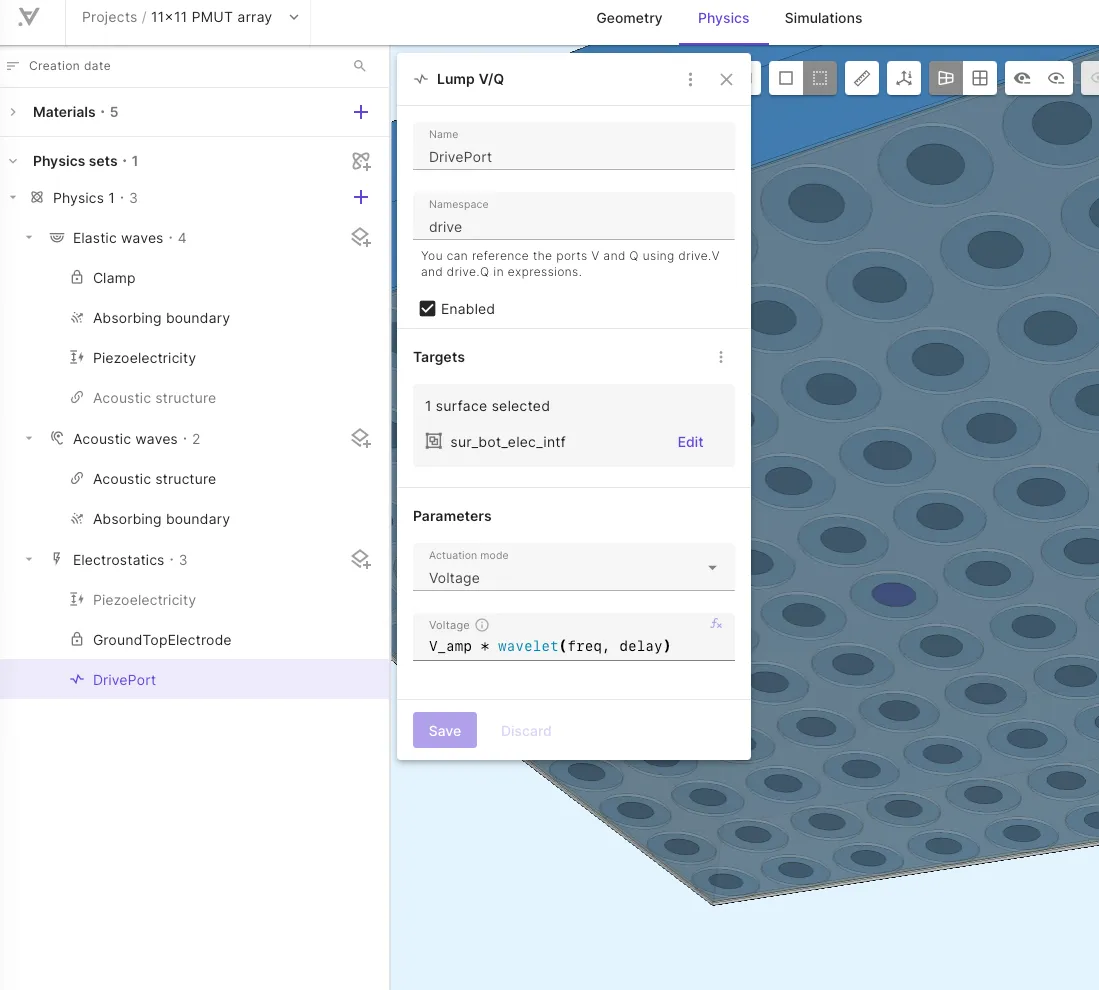Image resolution: width=1099 pixels, height=990 pixels.
Task: Expand the Materials section
Action: (x=13, y=112)
